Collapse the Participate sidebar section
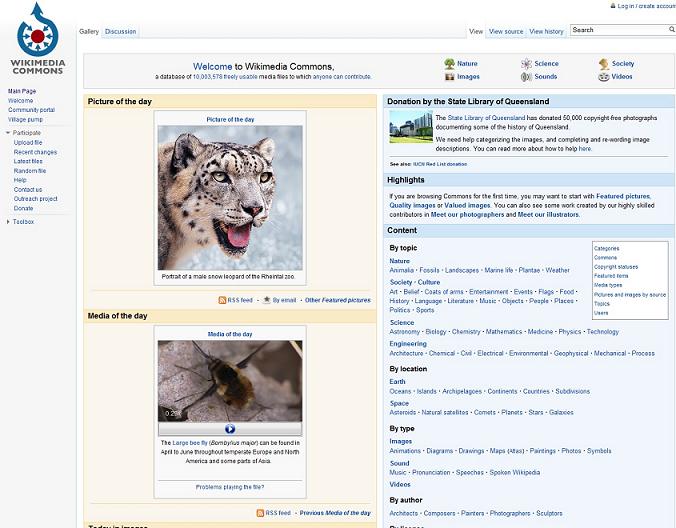 8,133
